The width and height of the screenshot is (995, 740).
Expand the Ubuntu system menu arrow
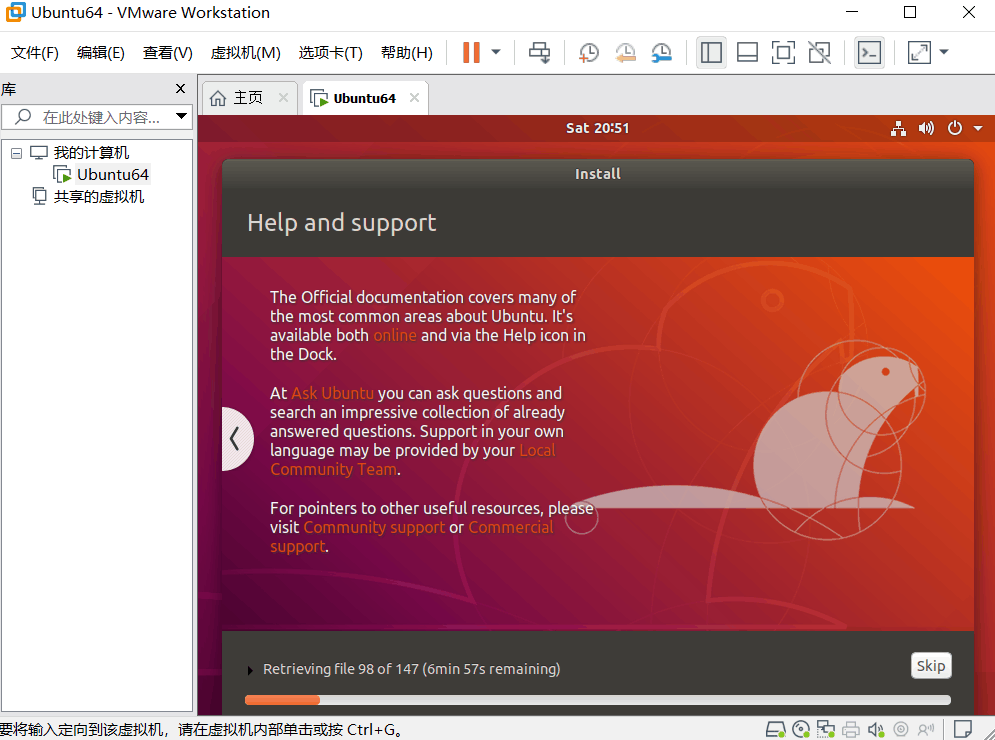[x=978, y=128]
